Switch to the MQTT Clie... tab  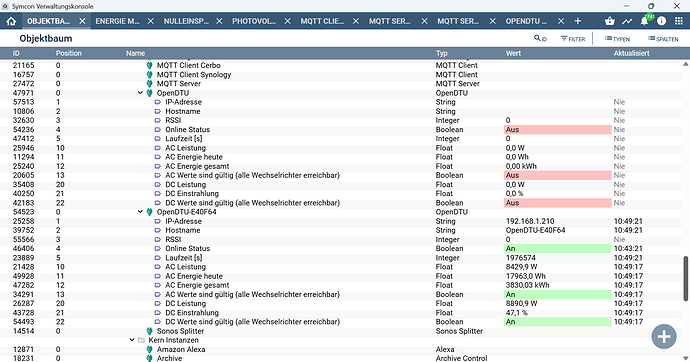coord(322,21)
